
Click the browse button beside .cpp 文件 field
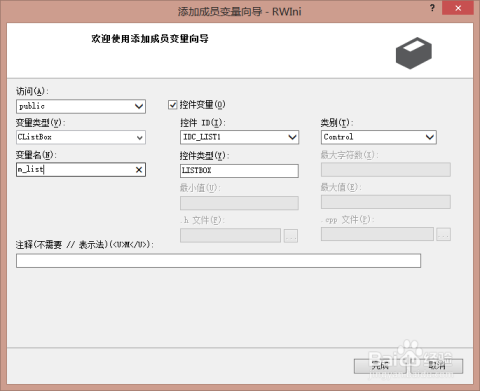click(x=444, y=234)
